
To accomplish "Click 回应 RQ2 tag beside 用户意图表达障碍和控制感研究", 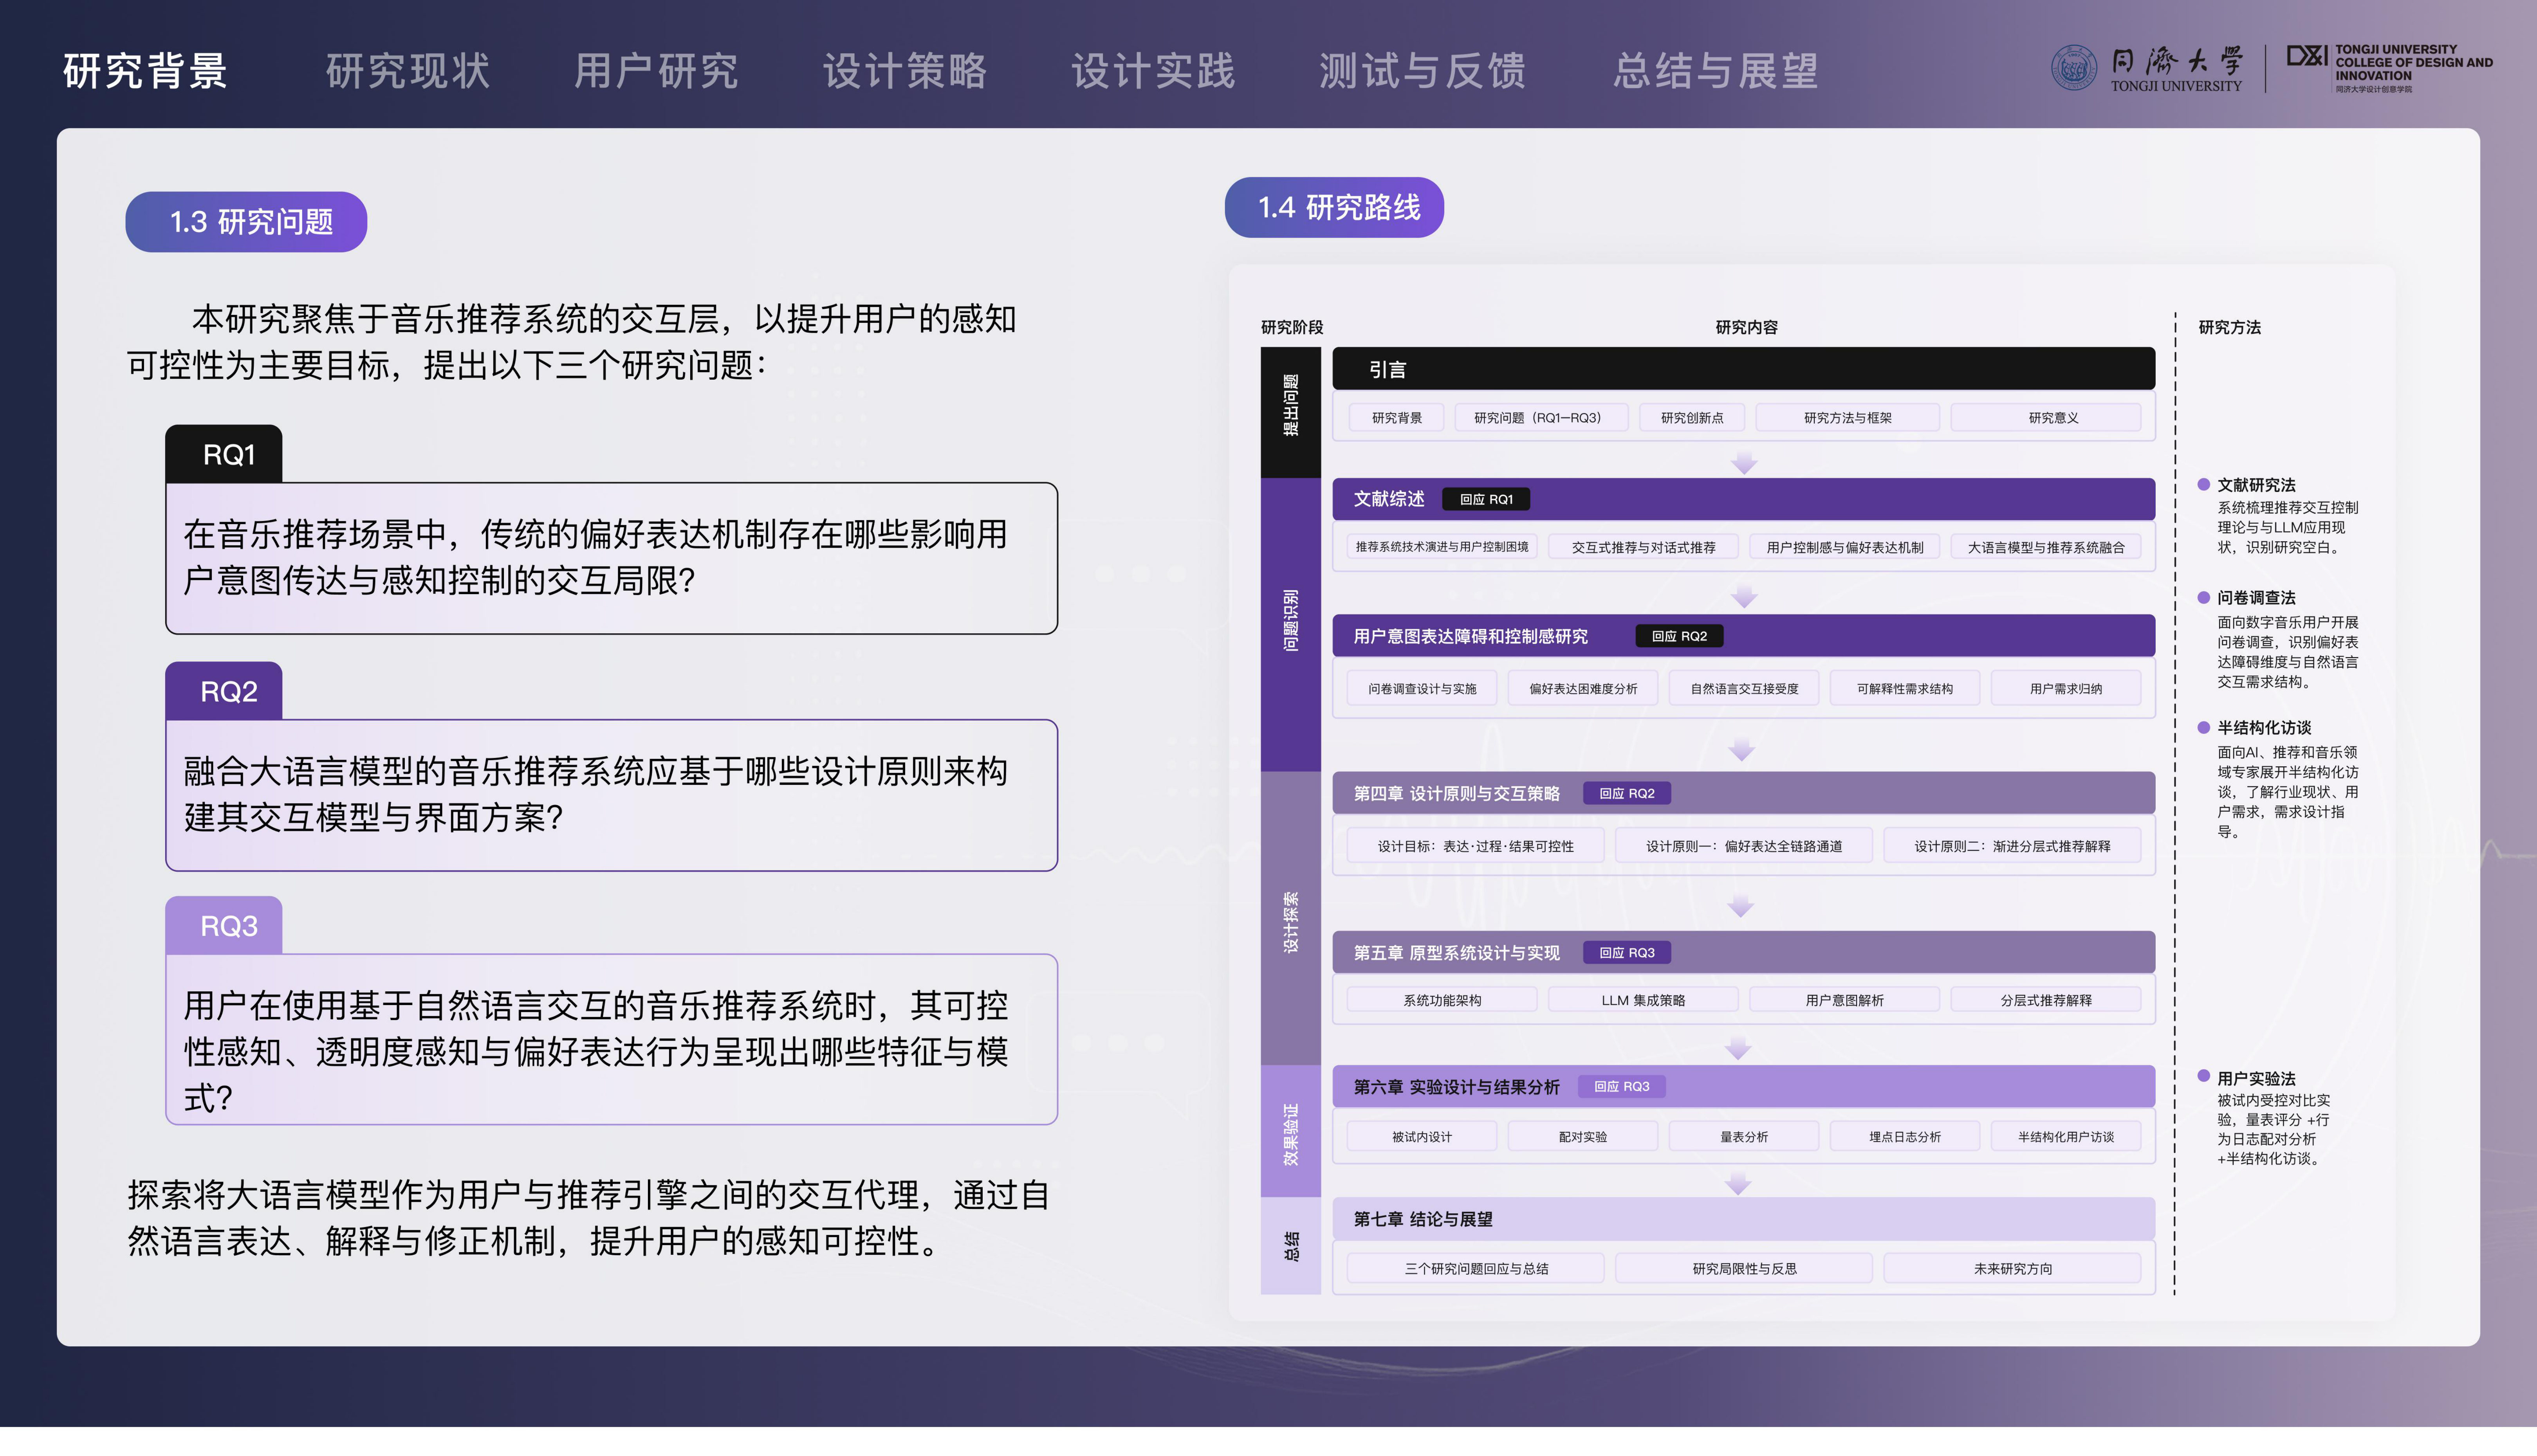I will pos(1679,636).
